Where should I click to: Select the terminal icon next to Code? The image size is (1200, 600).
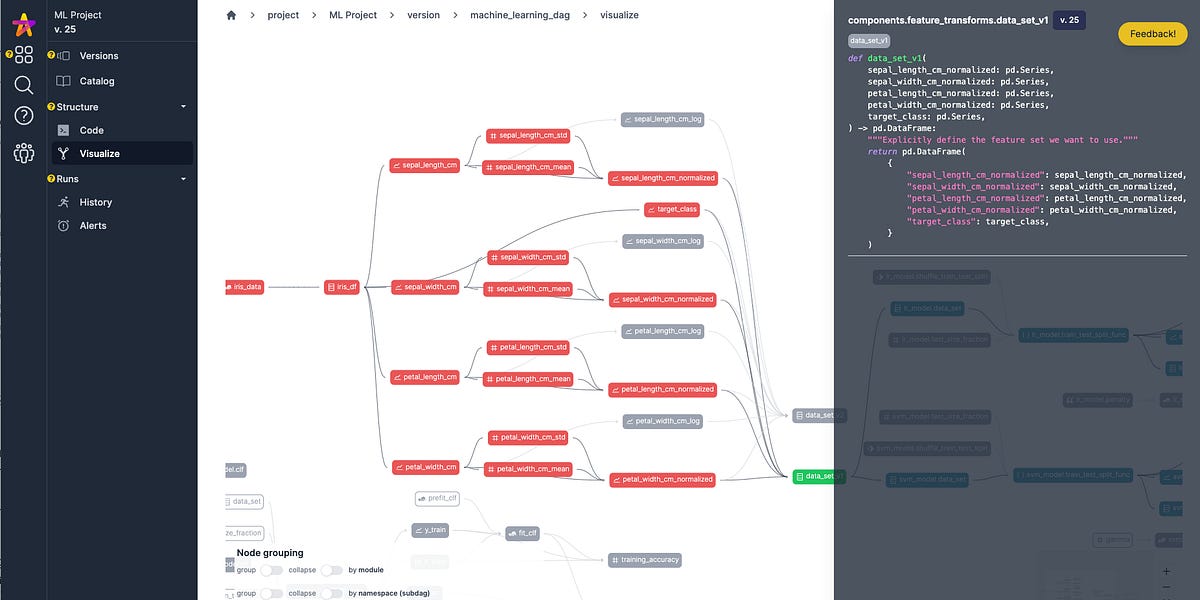point(63,130)
